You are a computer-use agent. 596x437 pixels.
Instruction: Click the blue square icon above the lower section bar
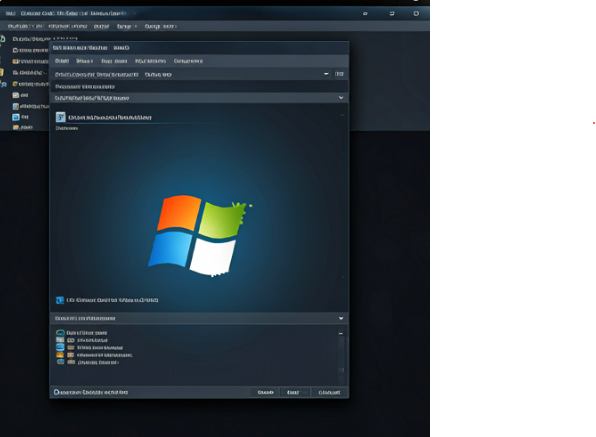point(60,300)
